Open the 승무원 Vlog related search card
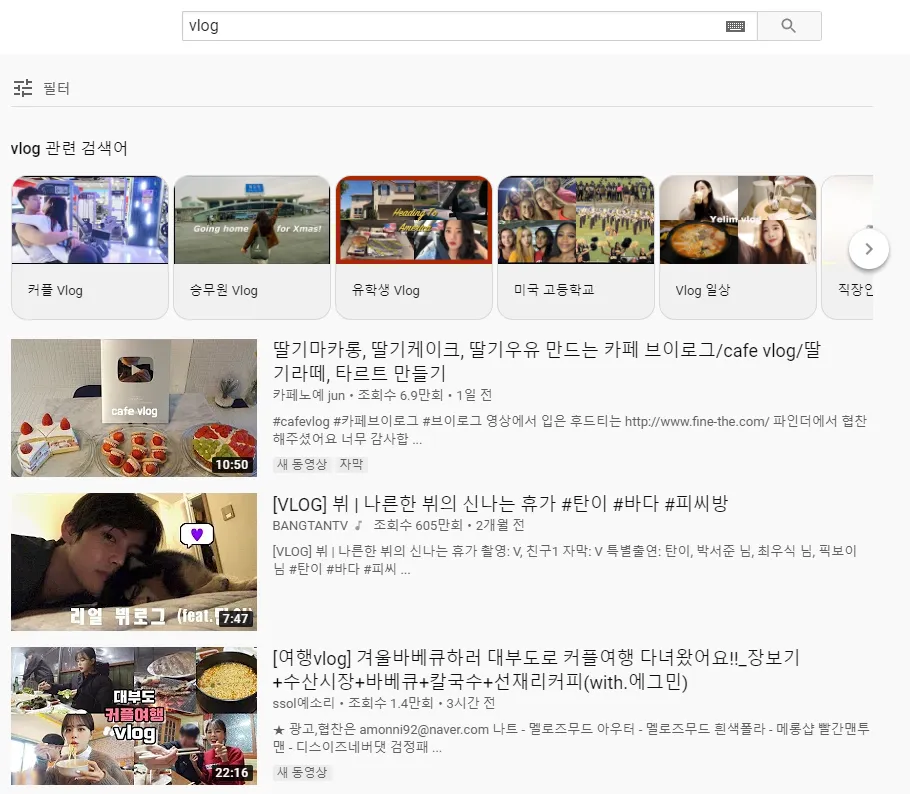The image size is (910, 794). 252,247
